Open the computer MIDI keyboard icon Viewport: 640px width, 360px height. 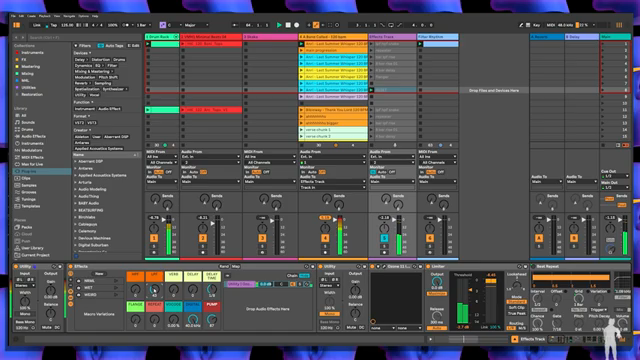(528, 25)
